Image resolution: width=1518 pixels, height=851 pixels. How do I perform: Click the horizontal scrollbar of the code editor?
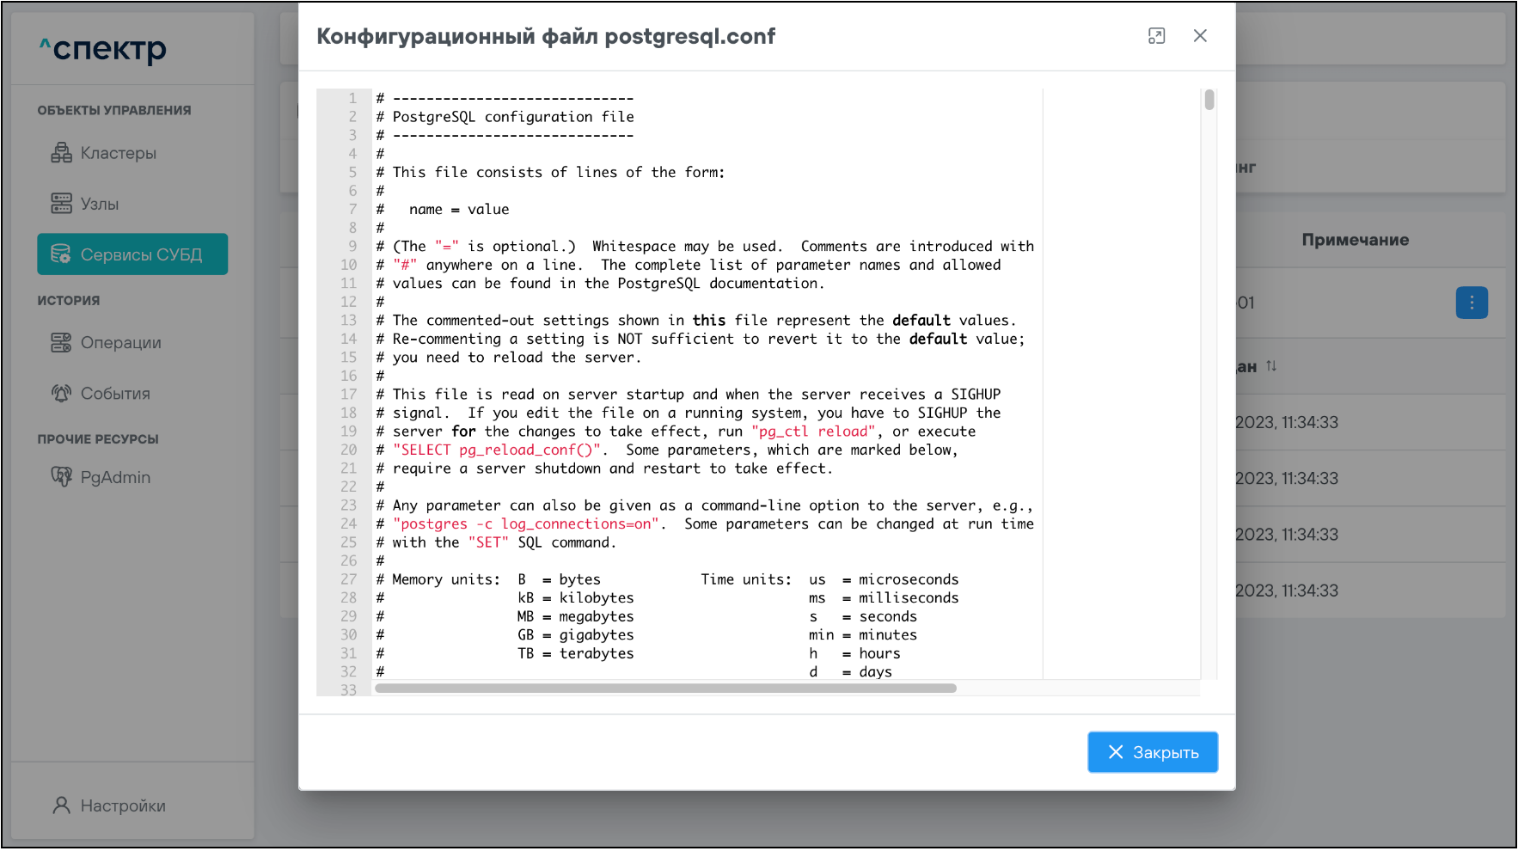click(x=665, y=688)
